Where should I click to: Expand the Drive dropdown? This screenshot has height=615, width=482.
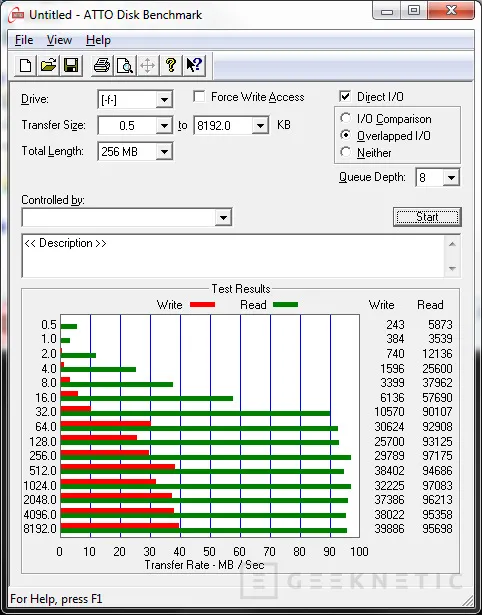(x=164, y=100)
